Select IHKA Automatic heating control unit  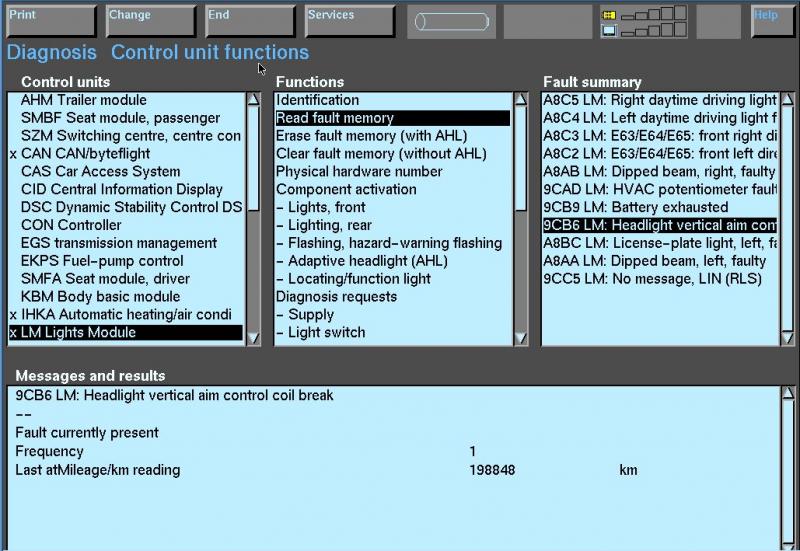[x=126, y=315]
